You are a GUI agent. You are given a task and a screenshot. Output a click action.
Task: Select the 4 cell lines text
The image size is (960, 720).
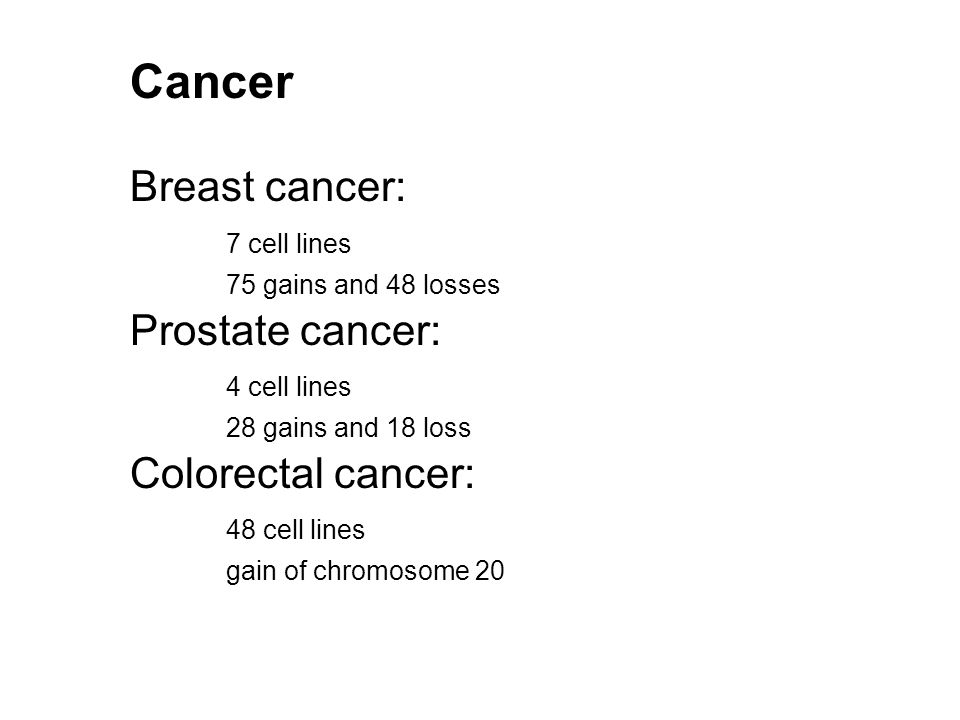(x=288, y=387)
